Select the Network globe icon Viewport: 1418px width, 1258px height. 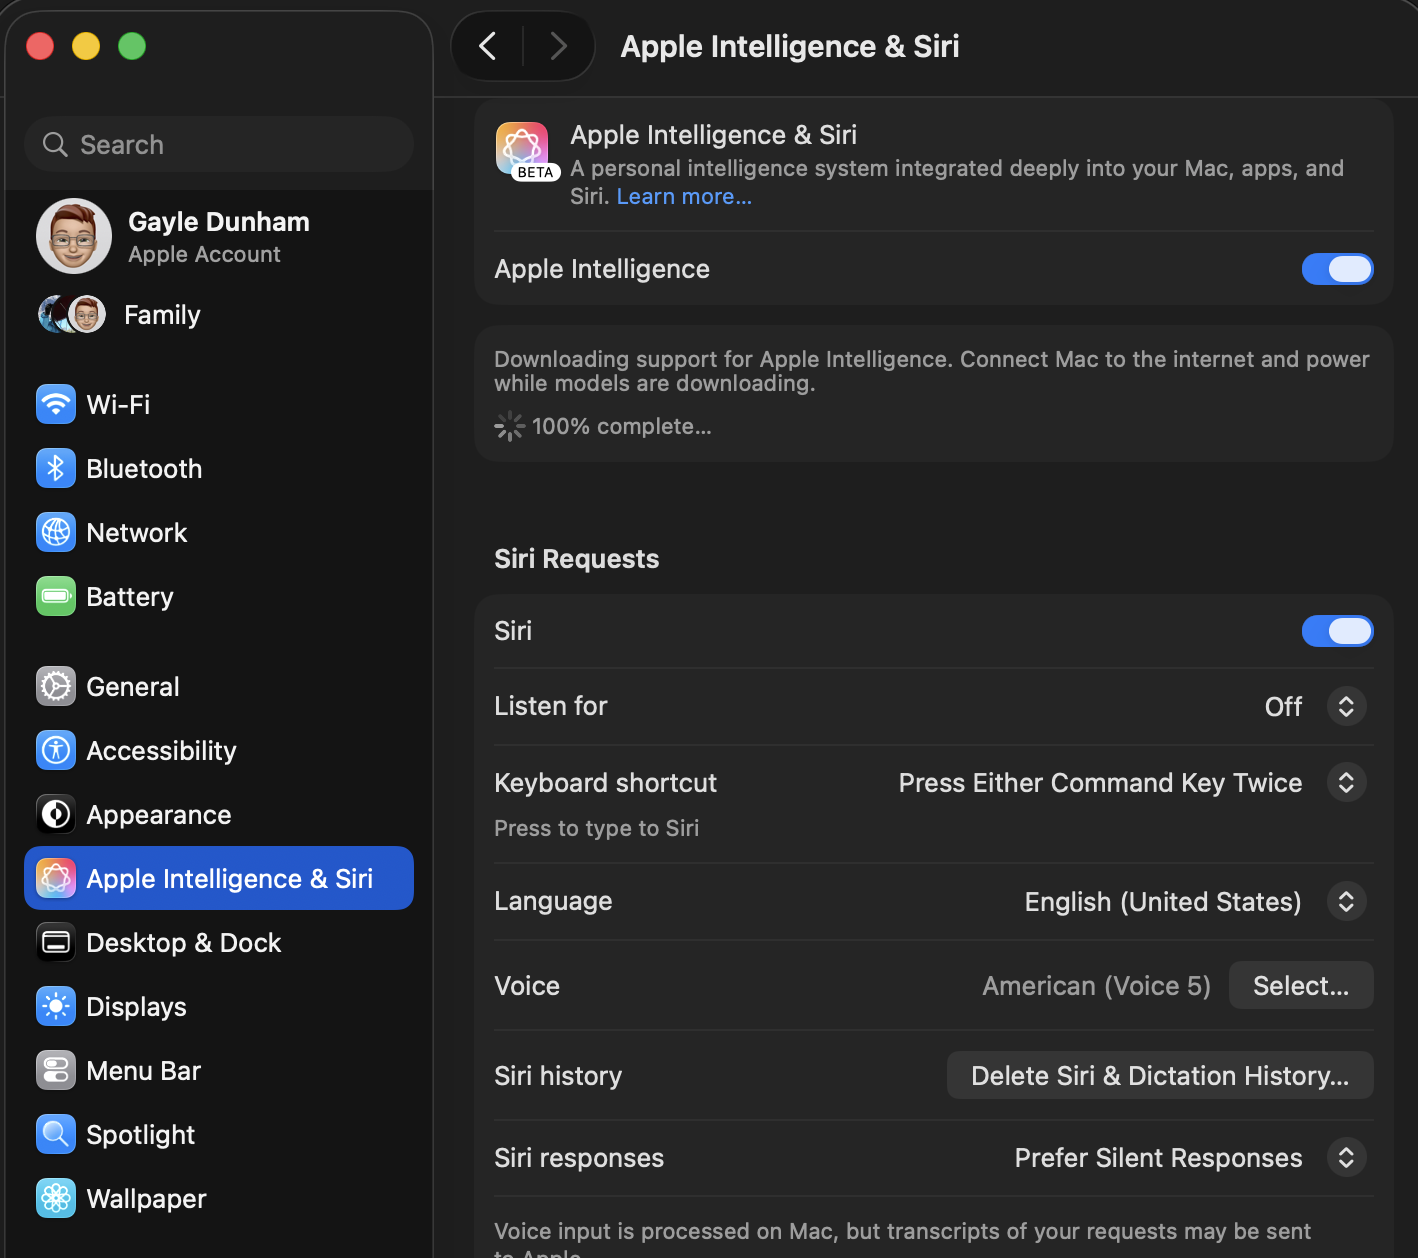point(56,532)
